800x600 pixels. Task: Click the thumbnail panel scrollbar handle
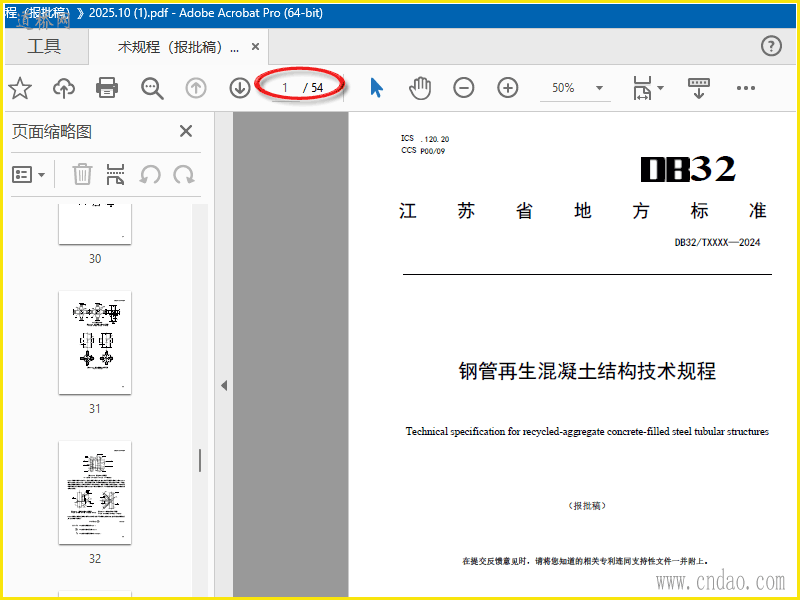pyautogui.click(x=199, y=460)
